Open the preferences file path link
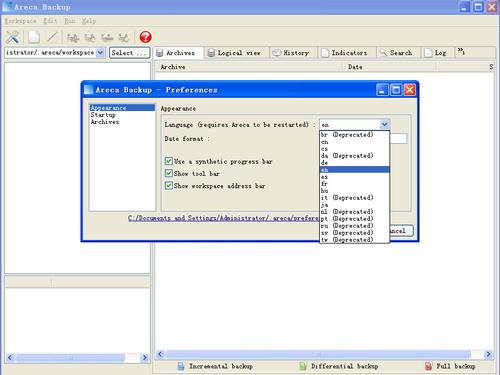Image resolution: width=500 pixels, height=375 pixels. [223, 218]
